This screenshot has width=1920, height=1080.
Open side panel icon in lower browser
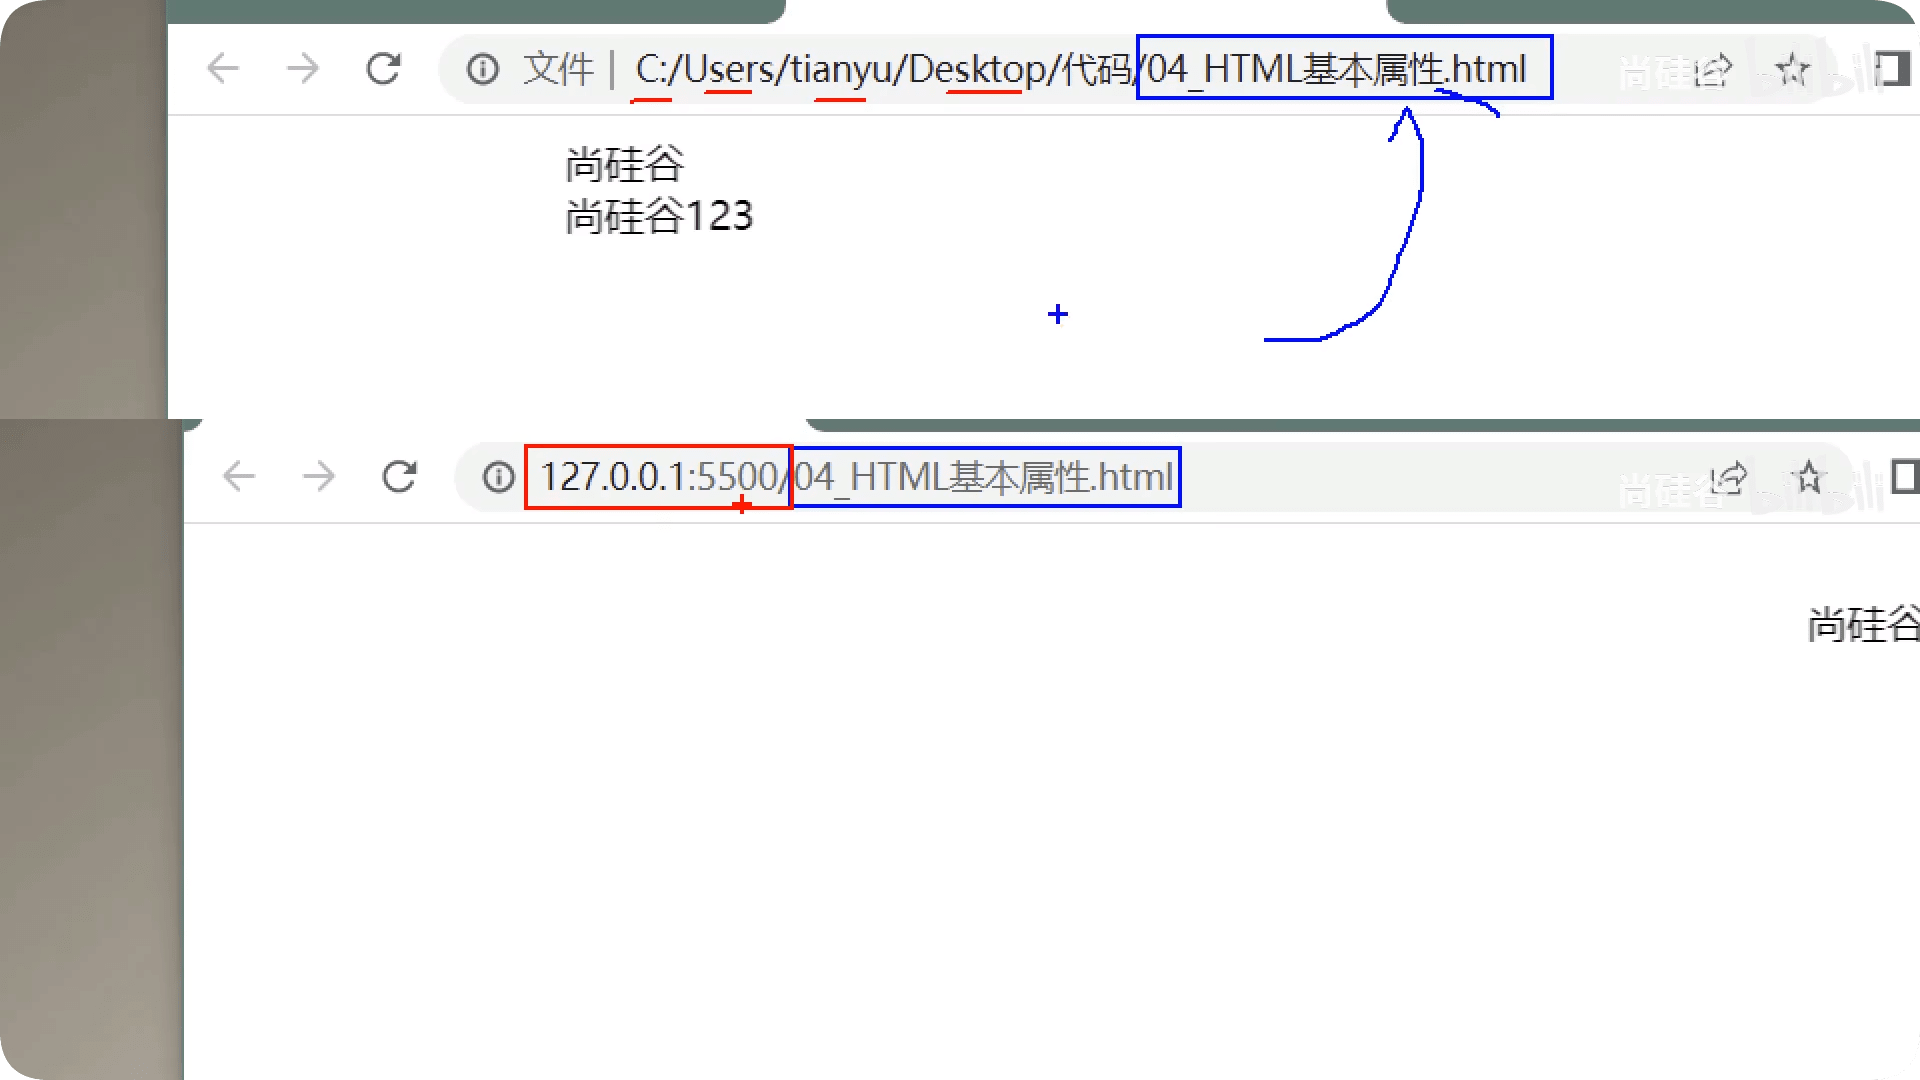(x=1904, y=477)
